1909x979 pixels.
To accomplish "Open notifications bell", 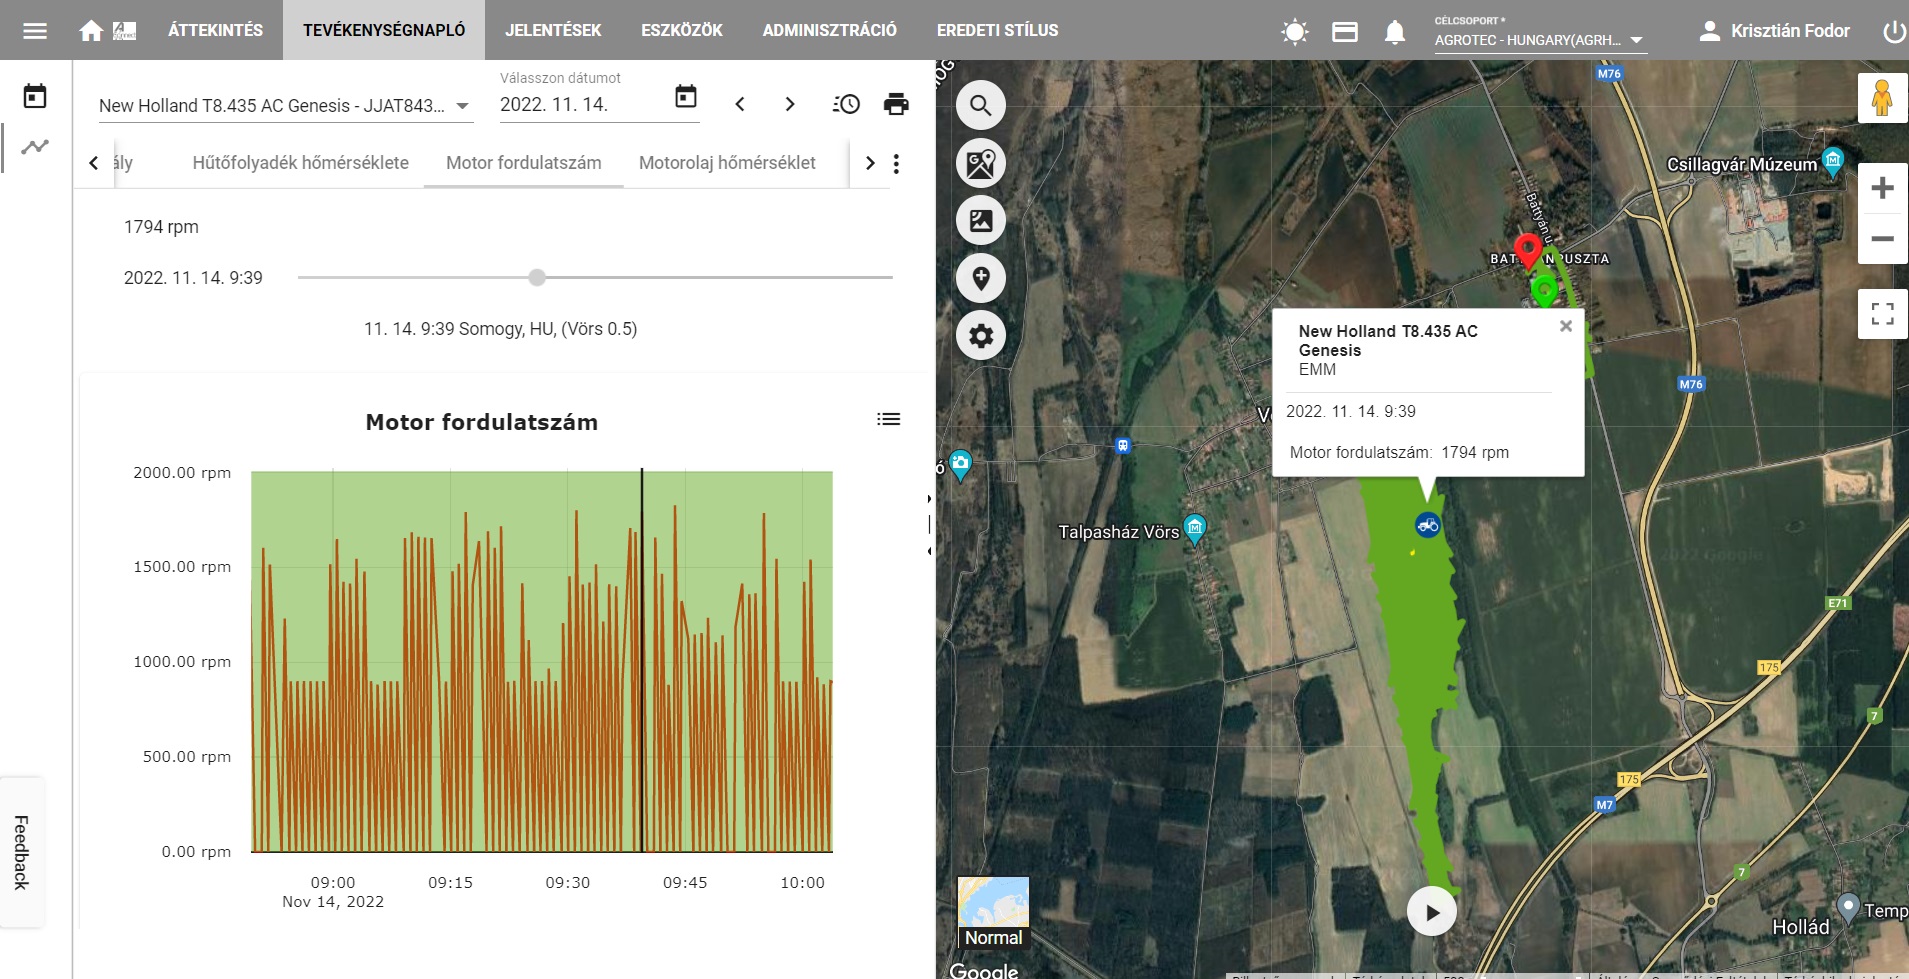I will tap(1395, 32).
